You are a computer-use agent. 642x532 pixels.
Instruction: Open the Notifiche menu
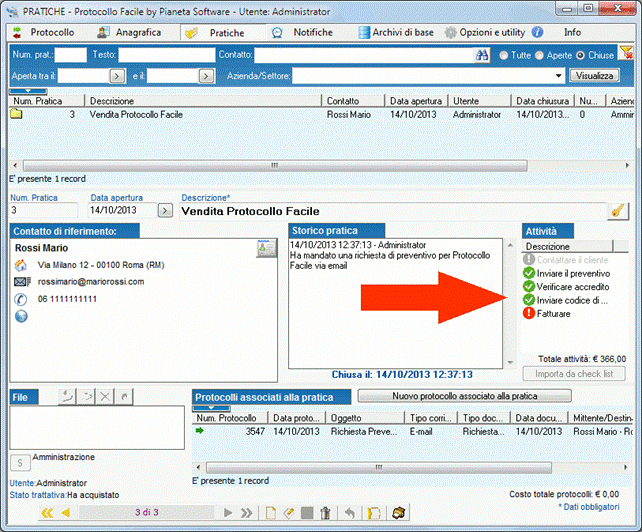303,32
